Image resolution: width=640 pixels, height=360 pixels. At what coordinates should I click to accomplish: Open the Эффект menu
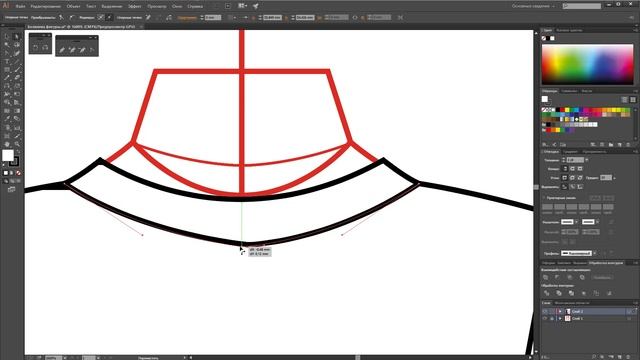coord(135,7)
